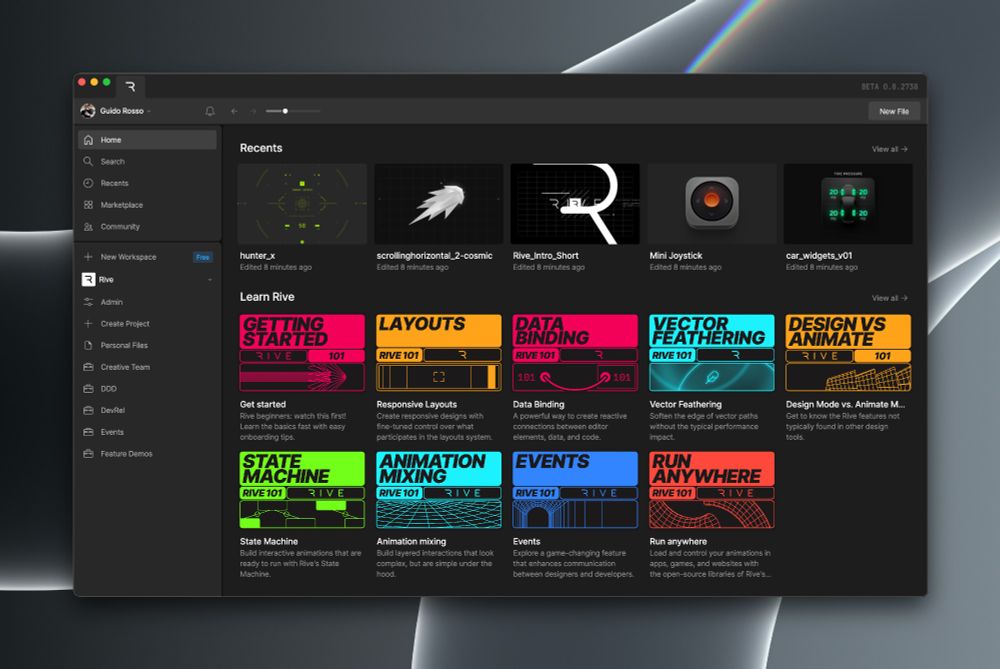Open the Data Binding tutorial card
This screenshot has height=669, width=1000.
(x=575, y=353)
